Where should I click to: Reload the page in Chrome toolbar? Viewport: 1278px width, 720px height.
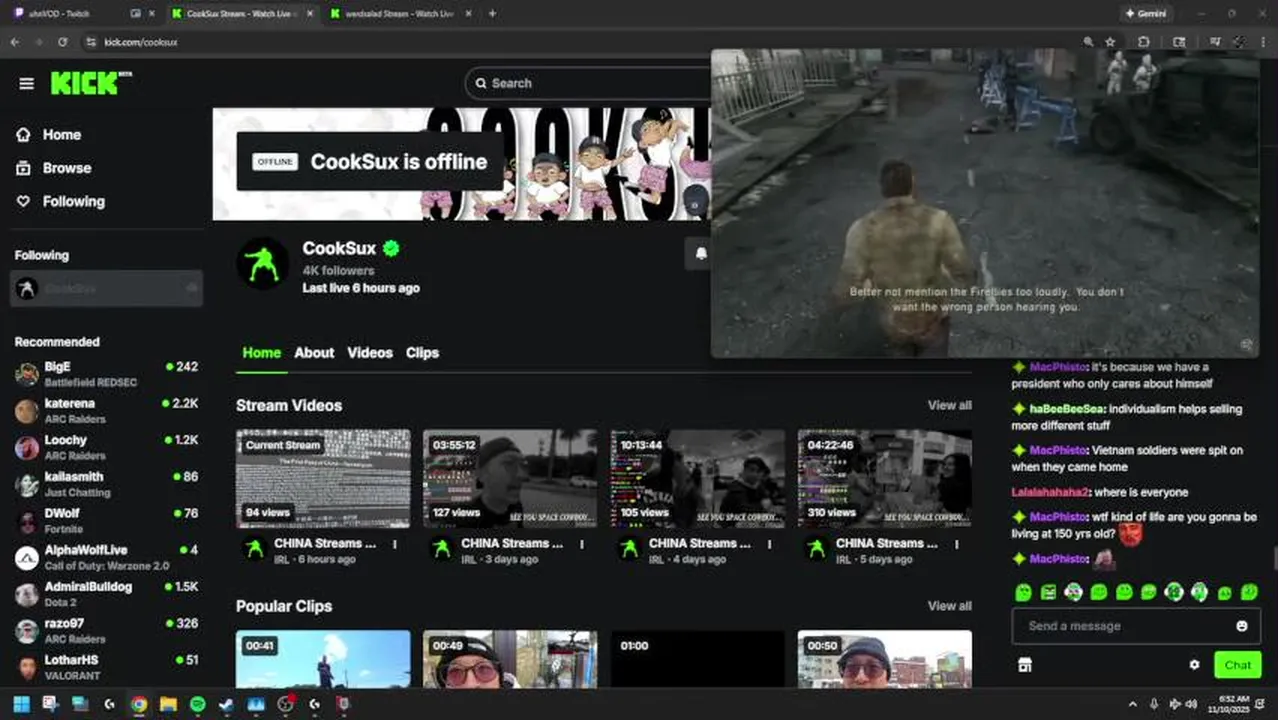coord(62,42)
